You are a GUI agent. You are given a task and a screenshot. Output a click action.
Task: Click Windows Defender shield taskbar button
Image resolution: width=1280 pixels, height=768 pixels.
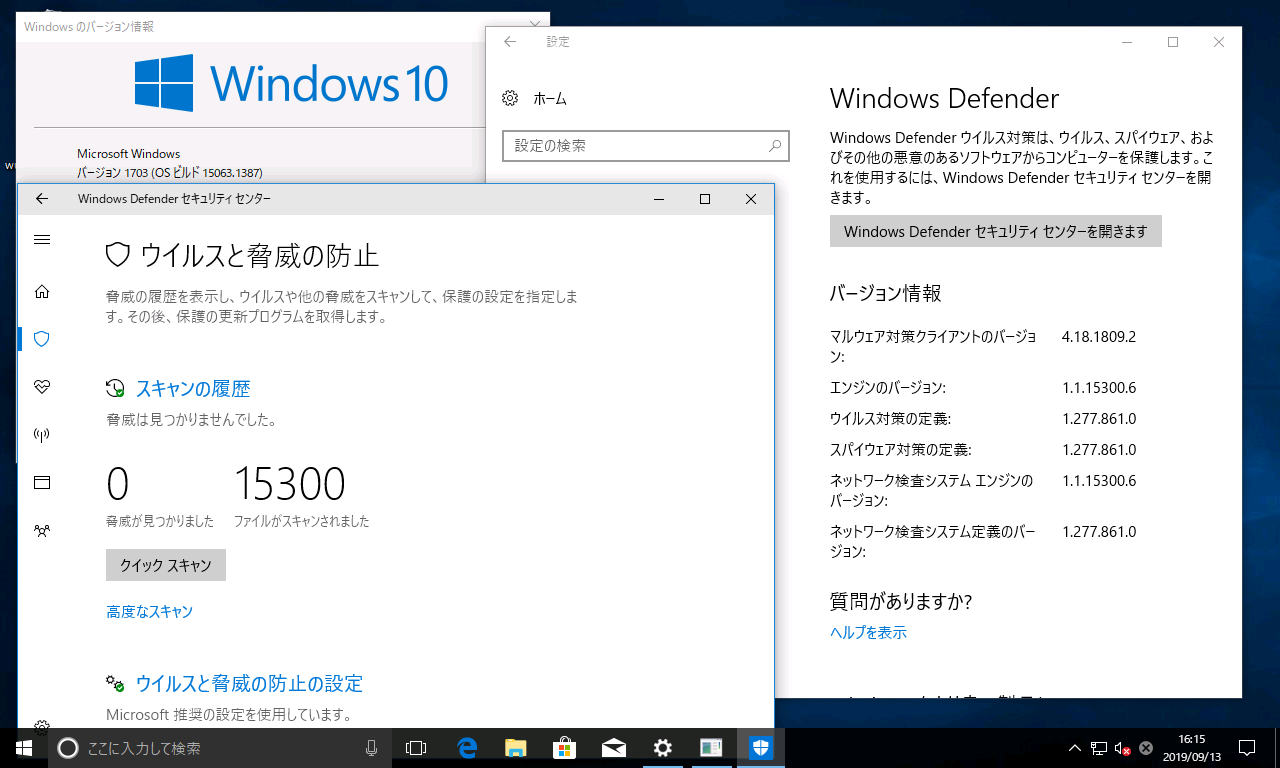(760, 748)
